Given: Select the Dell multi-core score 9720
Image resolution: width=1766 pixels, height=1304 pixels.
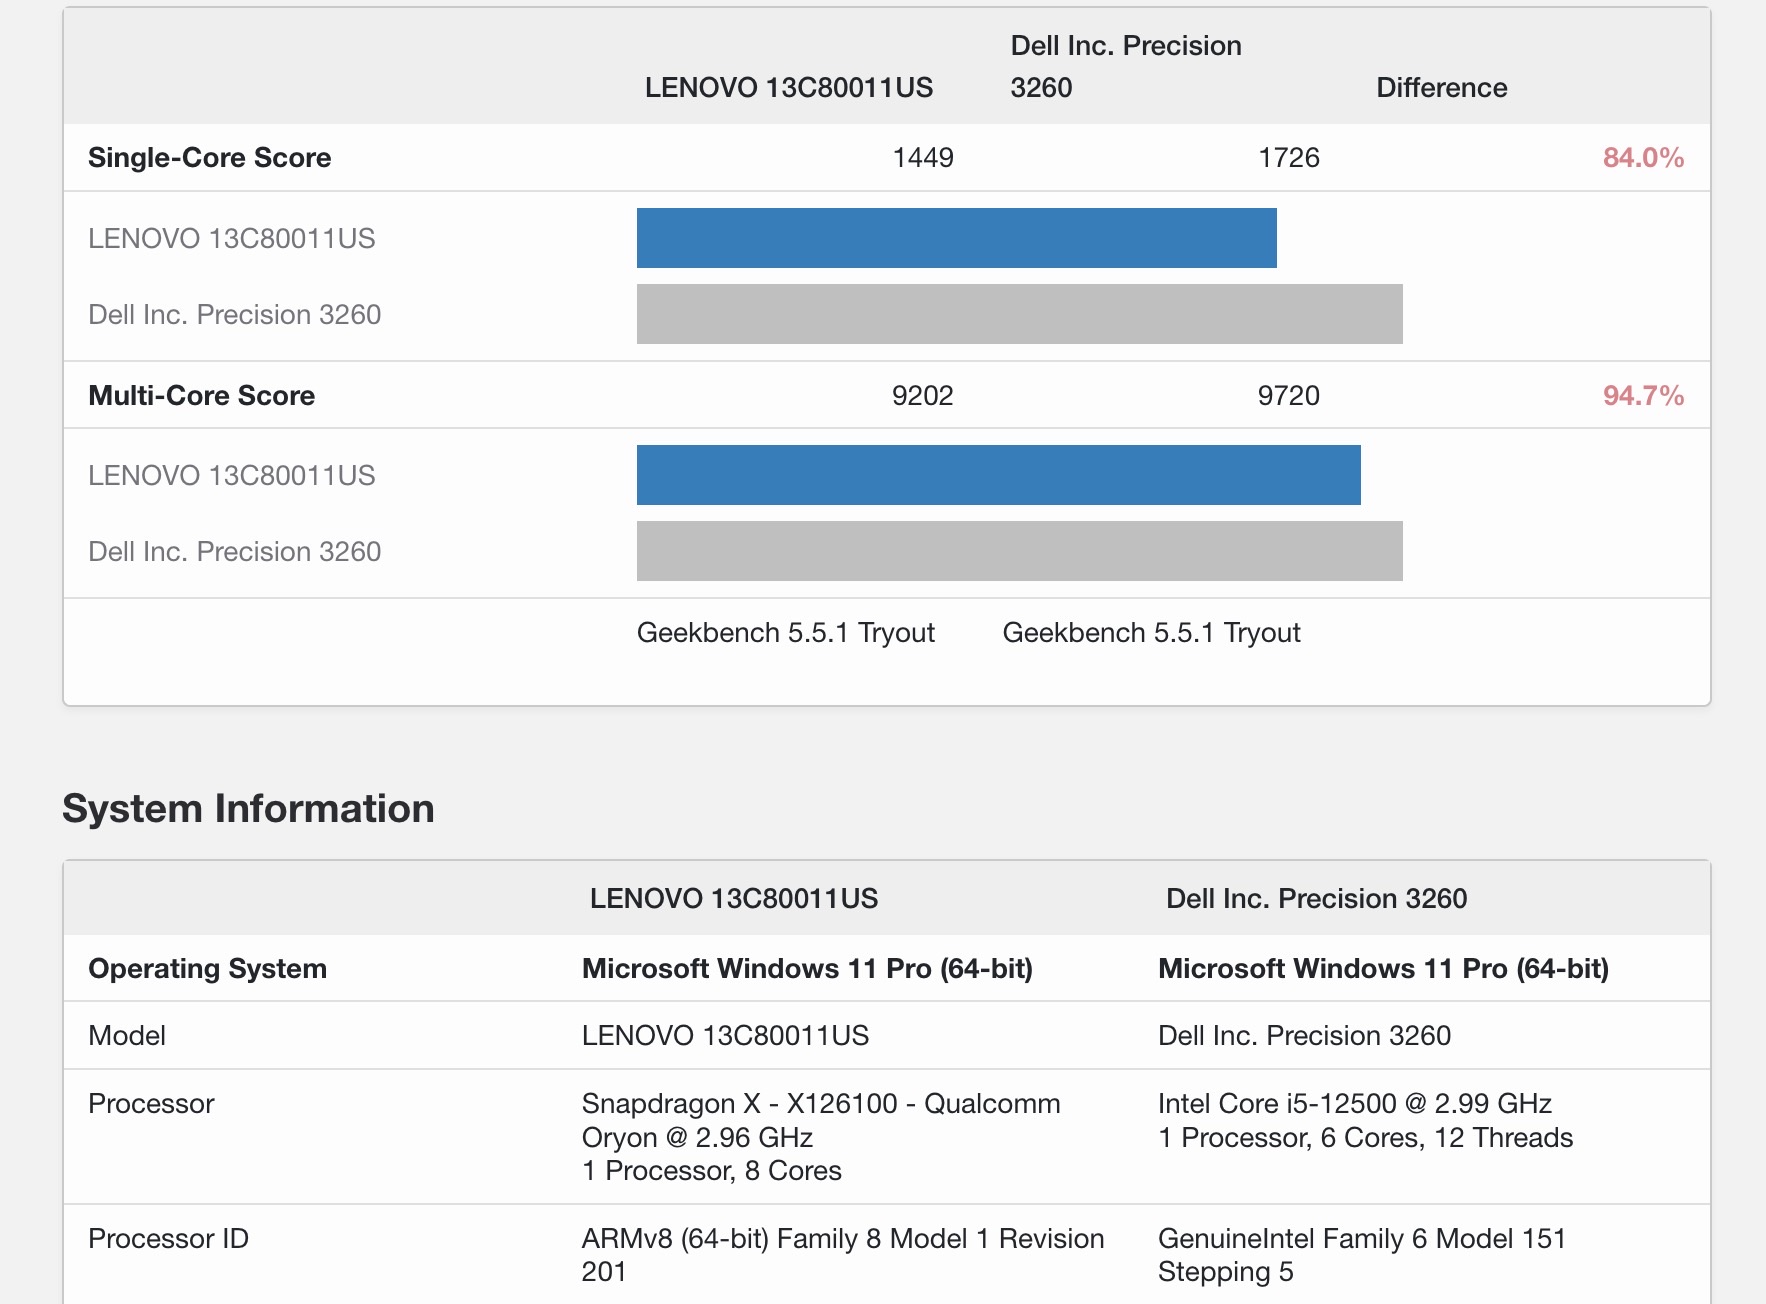Looking at the screenshot, I should coord(1288,396).
